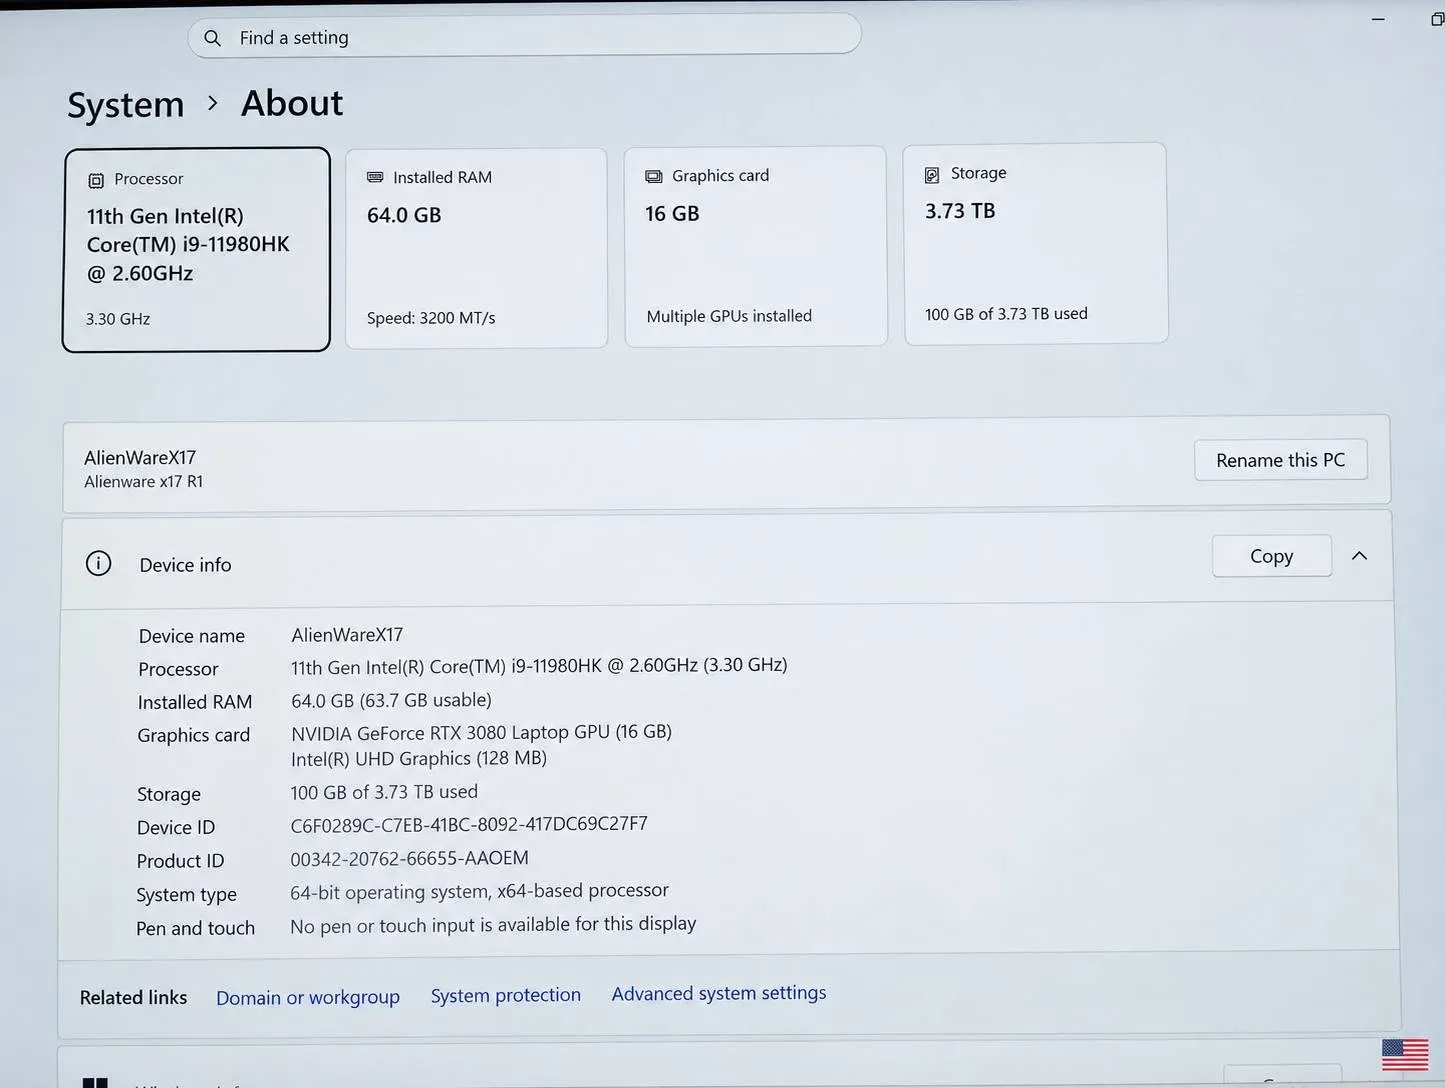This screenshot has height=1088, width=1445.
Task: Select the No pen or touch input text
Action: pyautogui.click(x=493, y=925)
